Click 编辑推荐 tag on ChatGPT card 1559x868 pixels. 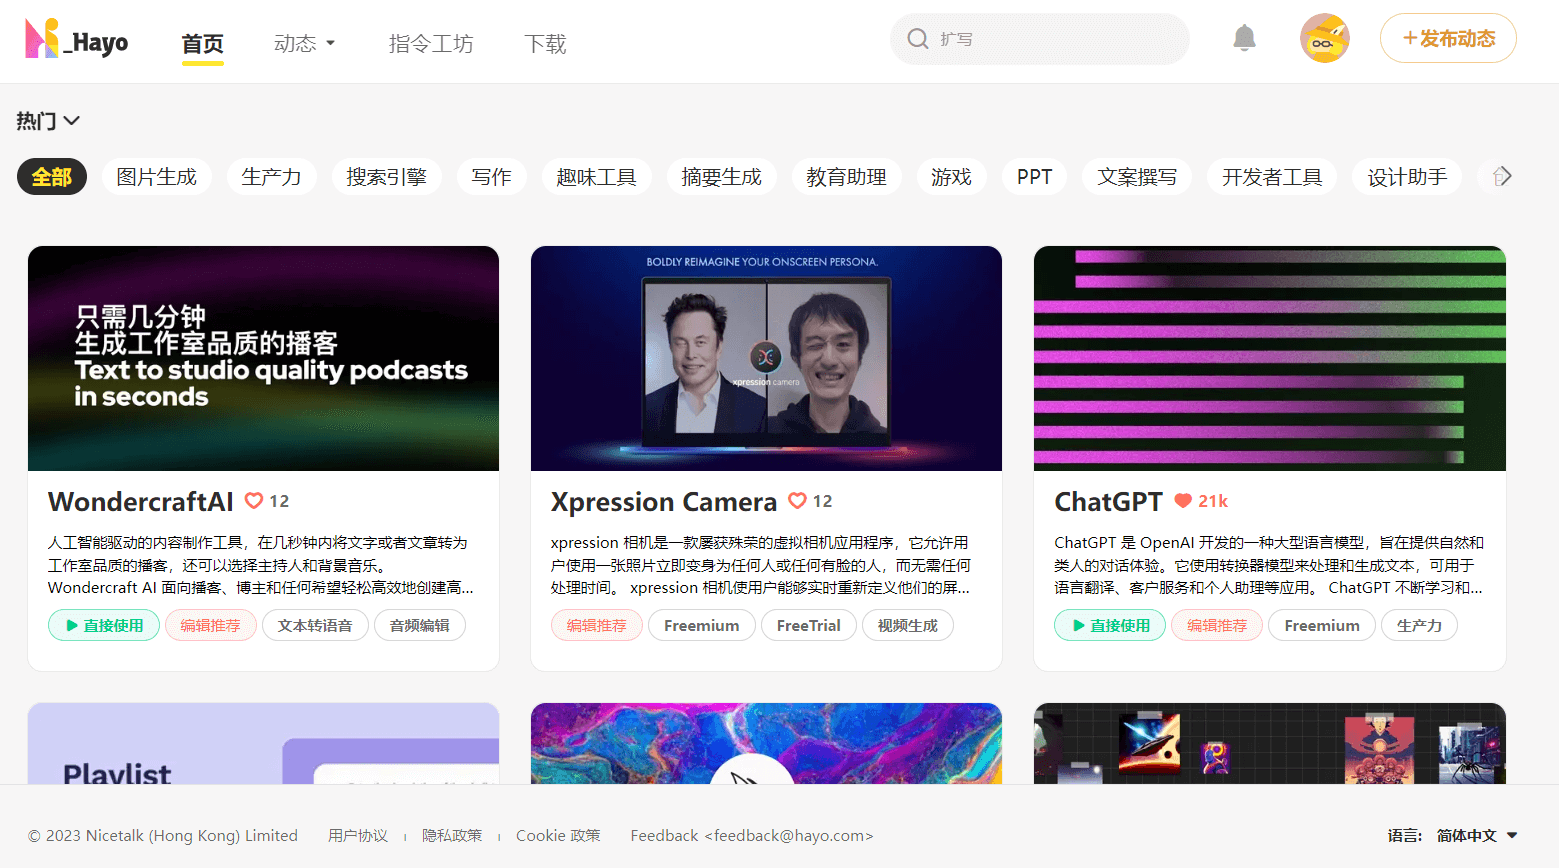click(1217, 625)
